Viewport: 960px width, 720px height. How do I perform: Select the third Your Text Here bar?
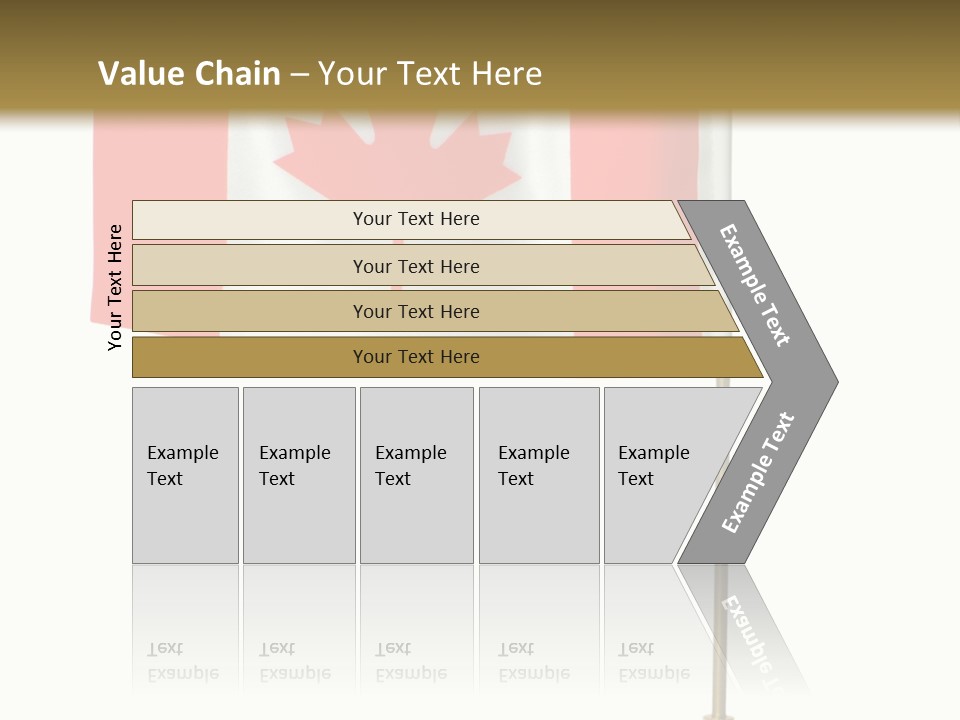click(415, 311)
